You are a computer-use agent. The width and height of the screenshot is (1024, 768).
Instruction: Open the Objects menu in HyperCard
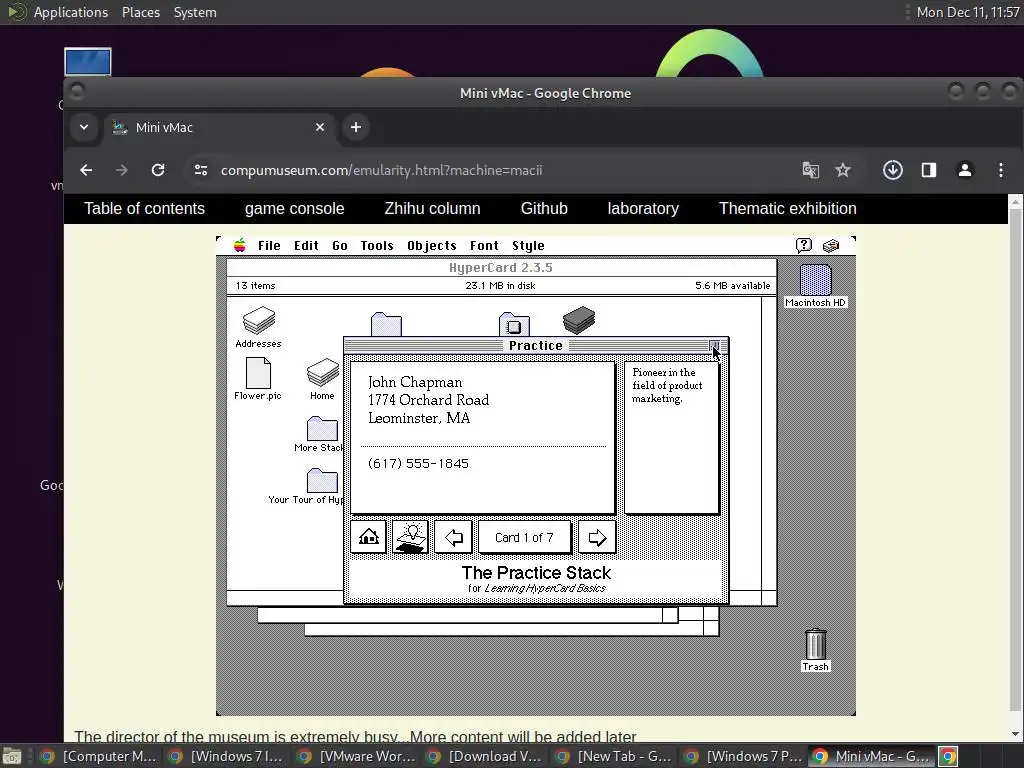click(432, 246)
